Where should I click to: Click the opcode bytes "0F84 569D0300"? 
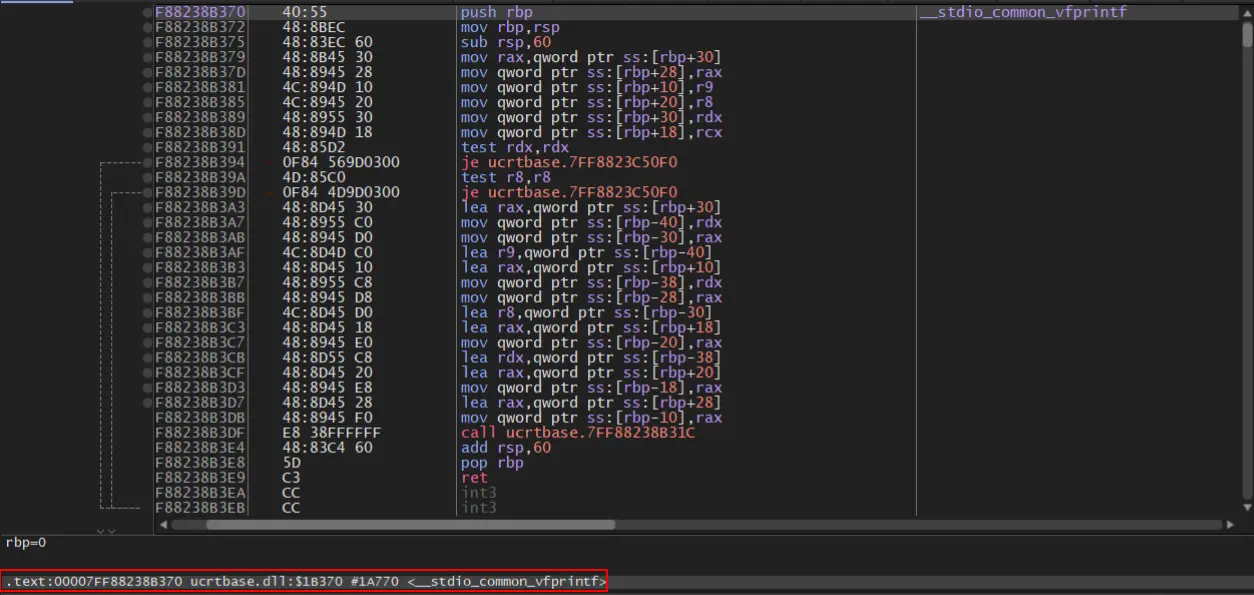tap(340, 162)
